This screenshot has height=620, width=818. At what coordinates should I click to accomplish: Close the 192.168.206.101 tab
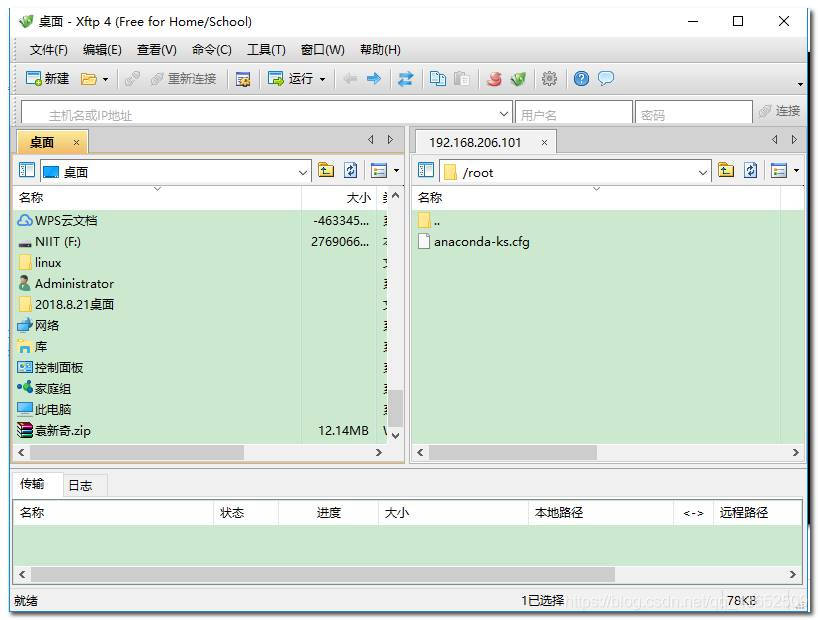544,142
